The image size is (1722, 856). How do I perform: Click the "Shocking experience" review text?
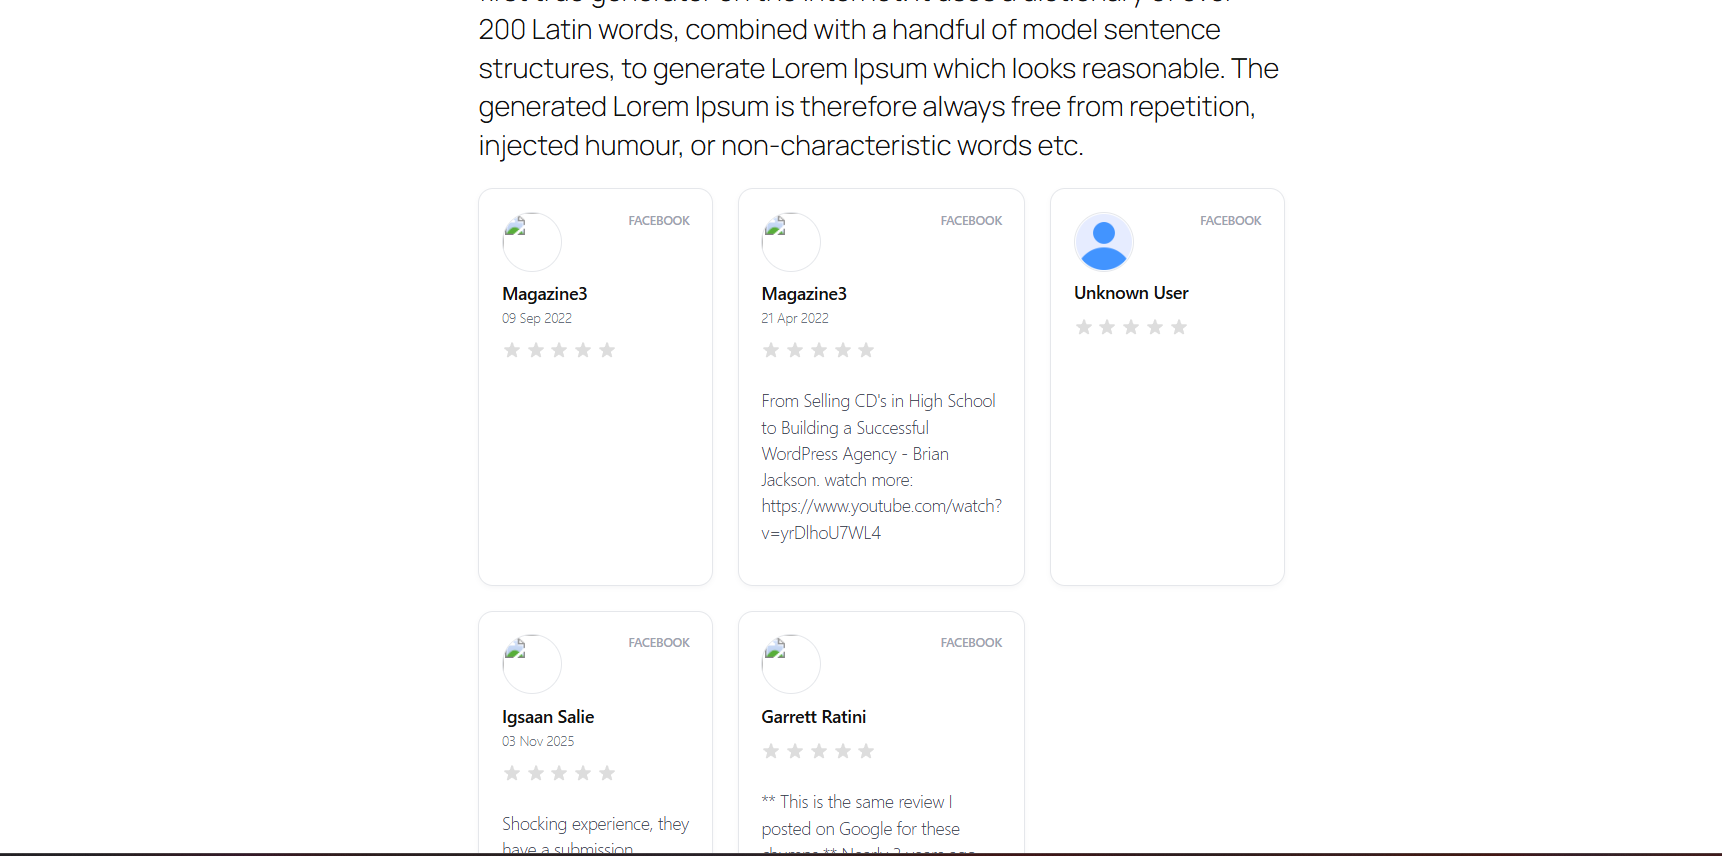[595, 824]
